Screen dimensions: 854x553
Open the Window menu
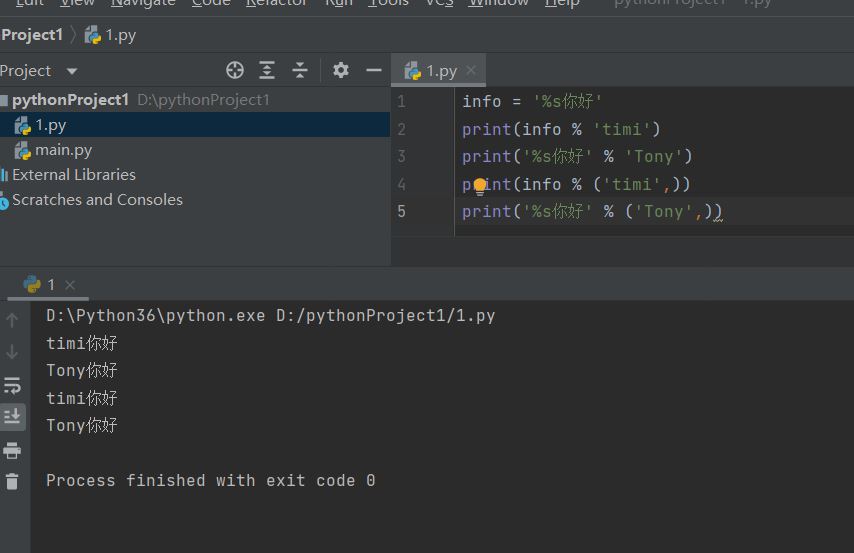tap(498, 3)
